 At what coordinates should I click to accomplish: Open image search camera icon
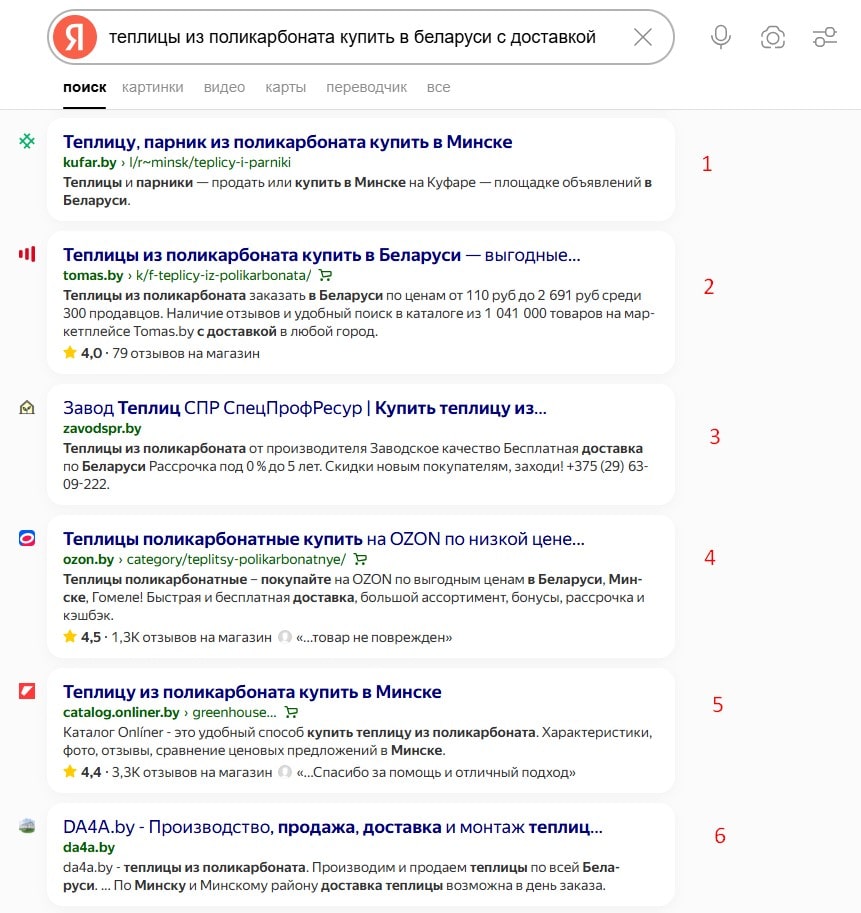(x=772, y=37)
